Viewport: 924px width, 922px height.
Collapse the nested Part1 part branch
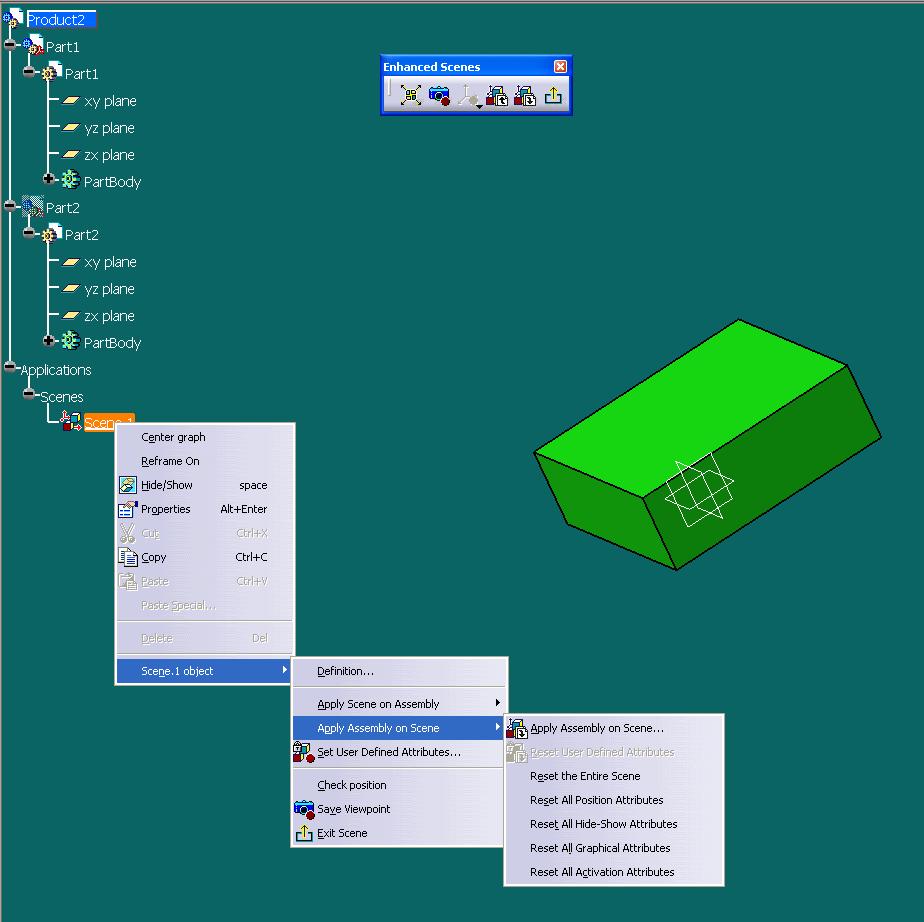29,71
